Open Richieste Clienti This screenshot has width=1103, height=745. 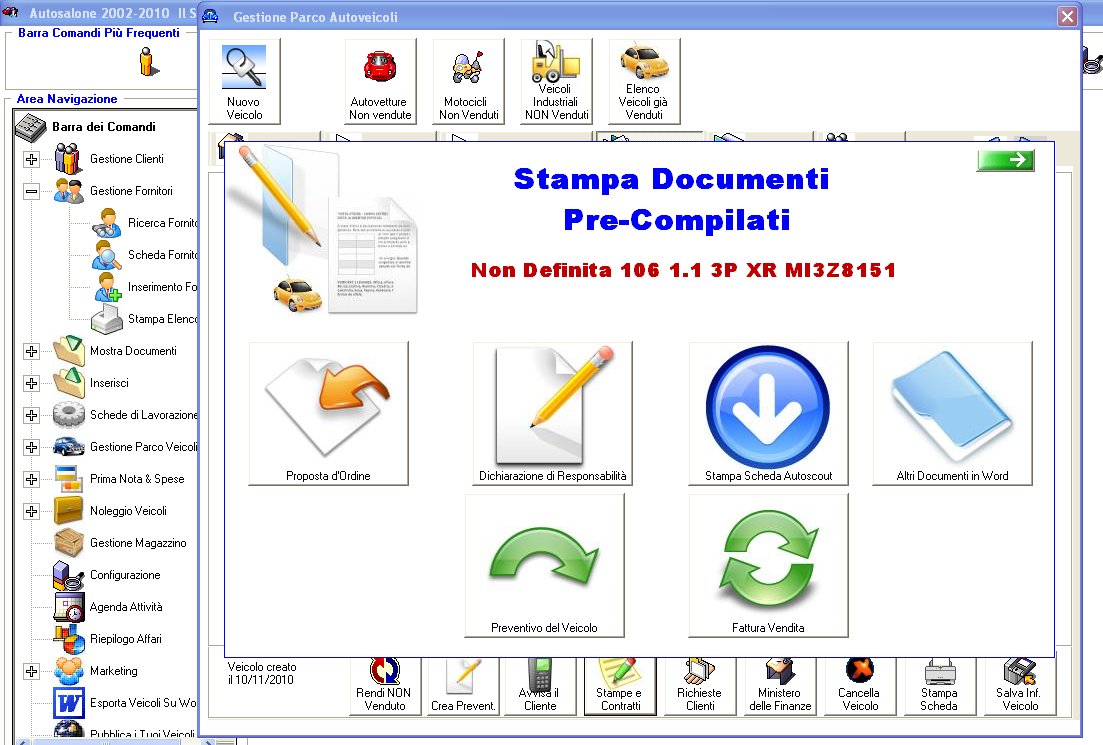pos(700,686)
